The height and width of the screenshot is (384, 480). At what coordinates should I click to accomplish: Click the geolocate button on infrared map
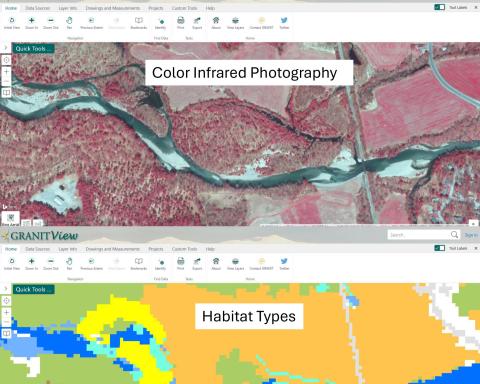pyautogui.click(x=6, y=60)
